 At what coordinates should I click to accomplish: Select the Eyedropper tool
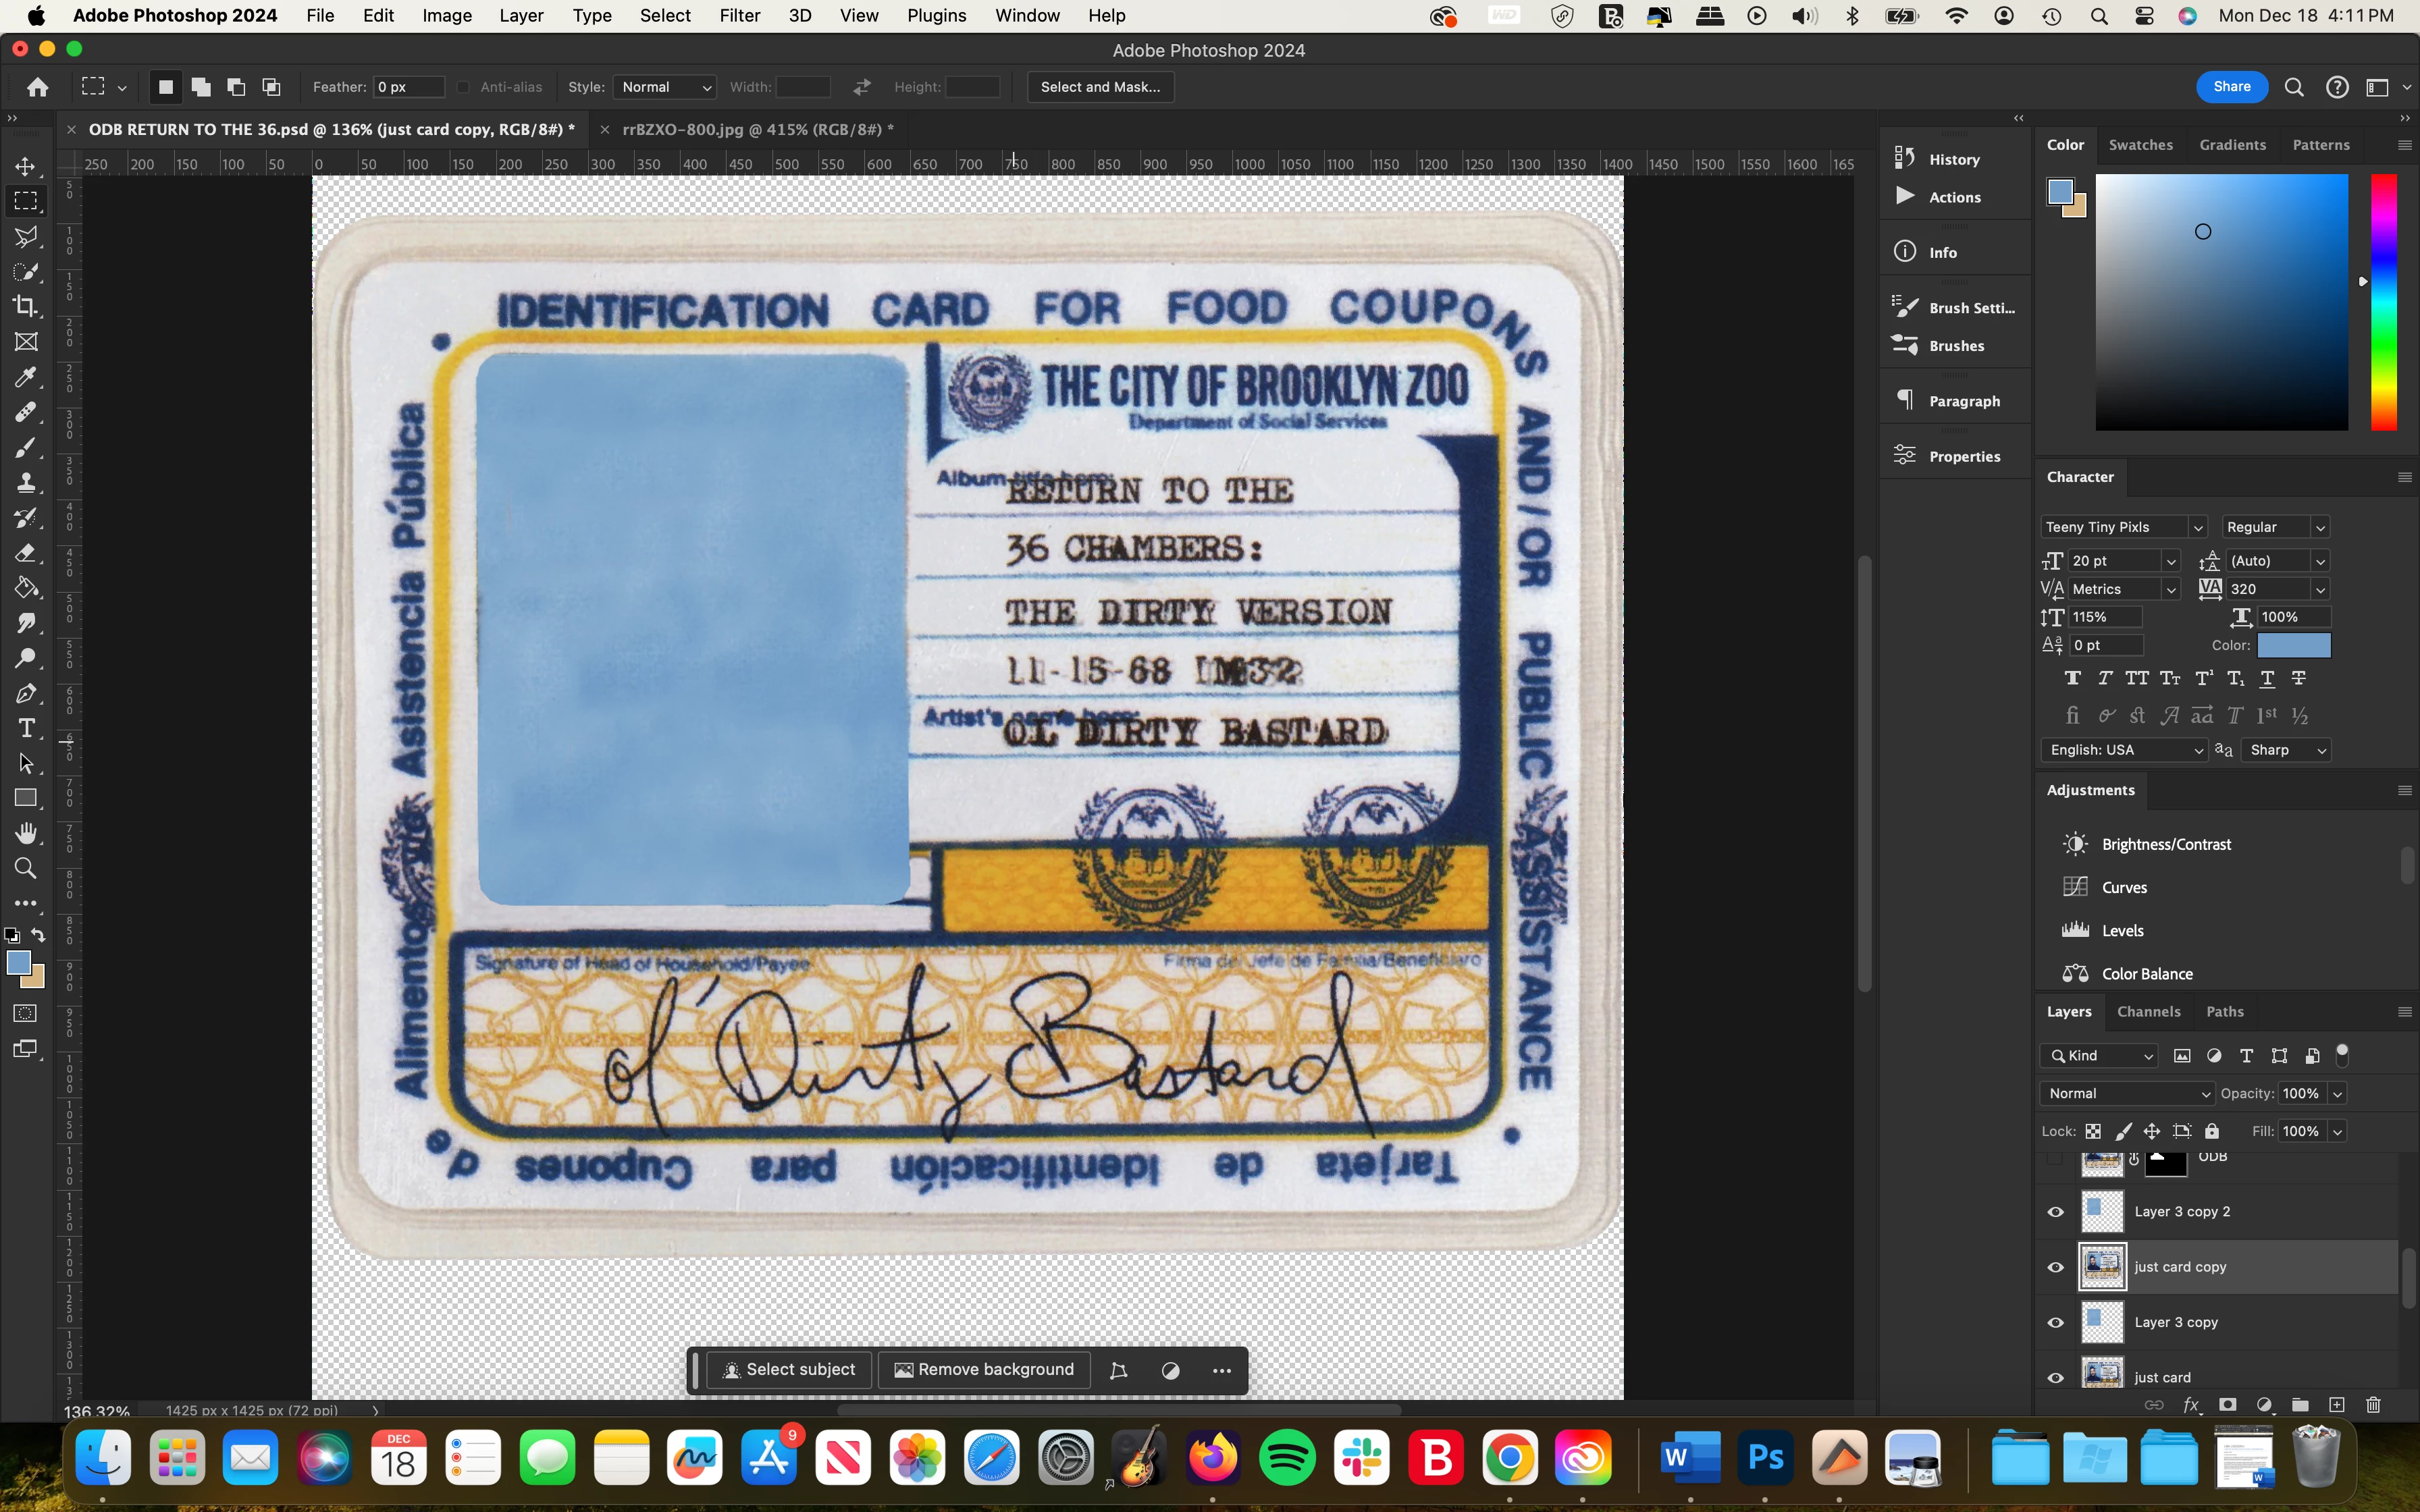tap(26, 377)
